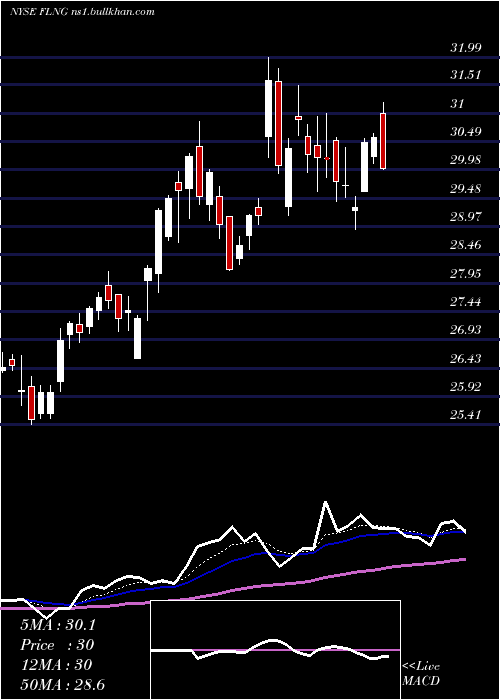The width and height of the screenshot is (500, 700).
Task: Click the 26.43 price axis label
Action: tap(466, 359)
